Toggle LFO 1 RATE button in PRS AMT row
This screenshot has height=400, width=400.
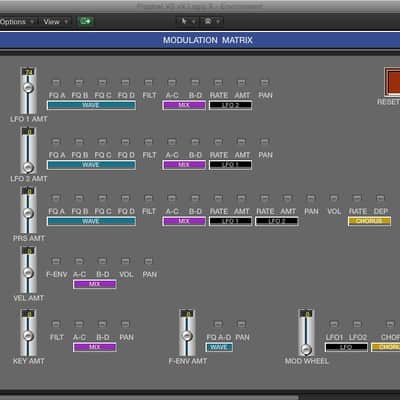pos(218,198)
